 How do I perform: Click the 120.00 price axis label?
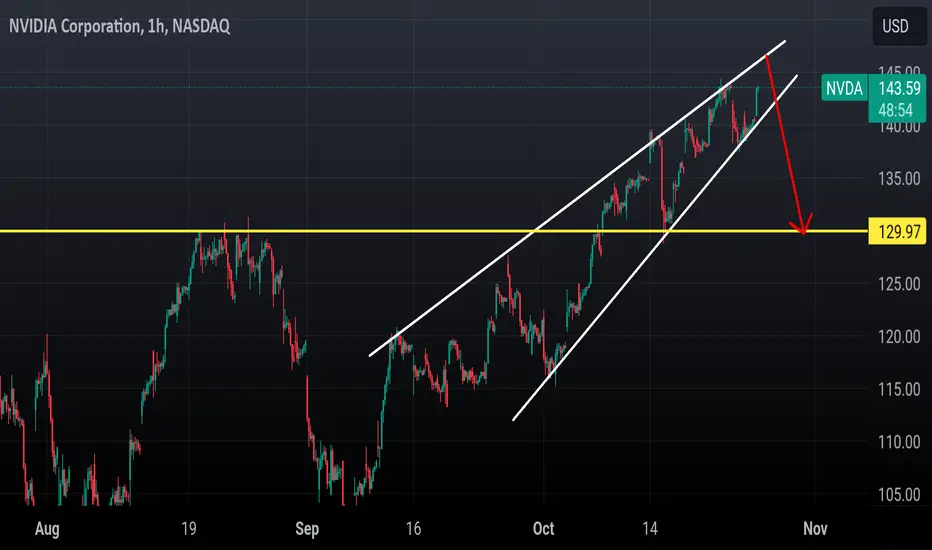899,337
